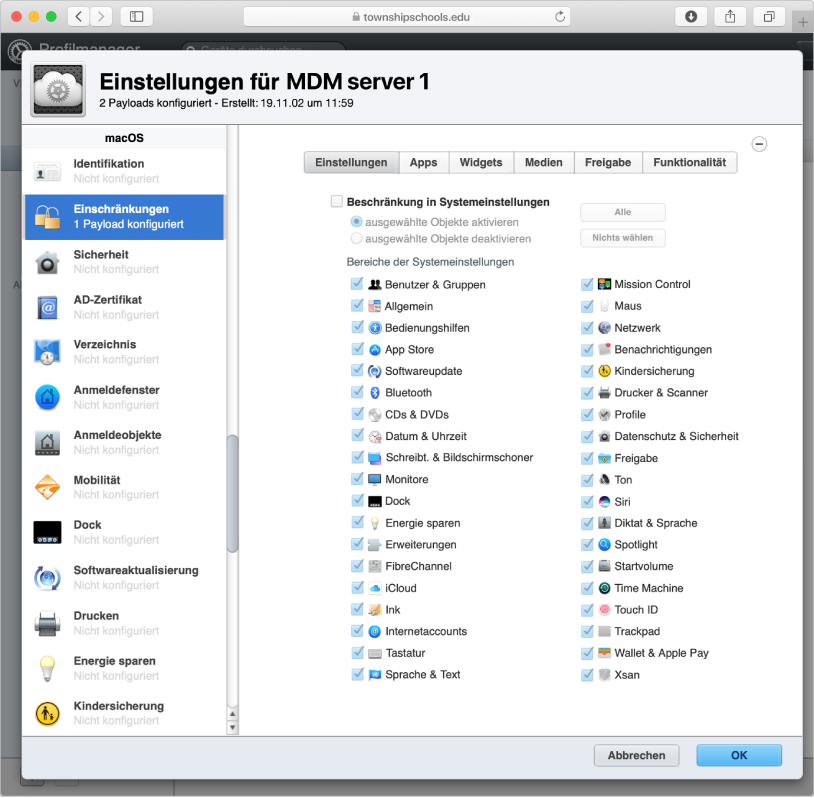Open the Sicherheit camera-lock icon
The image size is (814, 798).
tap(47, 262)
